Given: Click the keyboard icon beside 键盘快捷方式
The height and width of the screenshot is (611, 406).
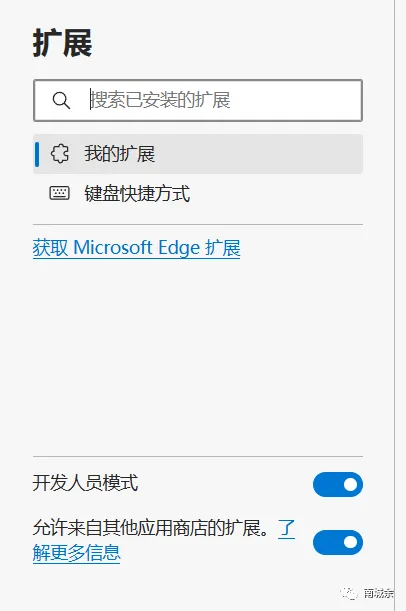Looking at the screenshot, I should 60,193.
